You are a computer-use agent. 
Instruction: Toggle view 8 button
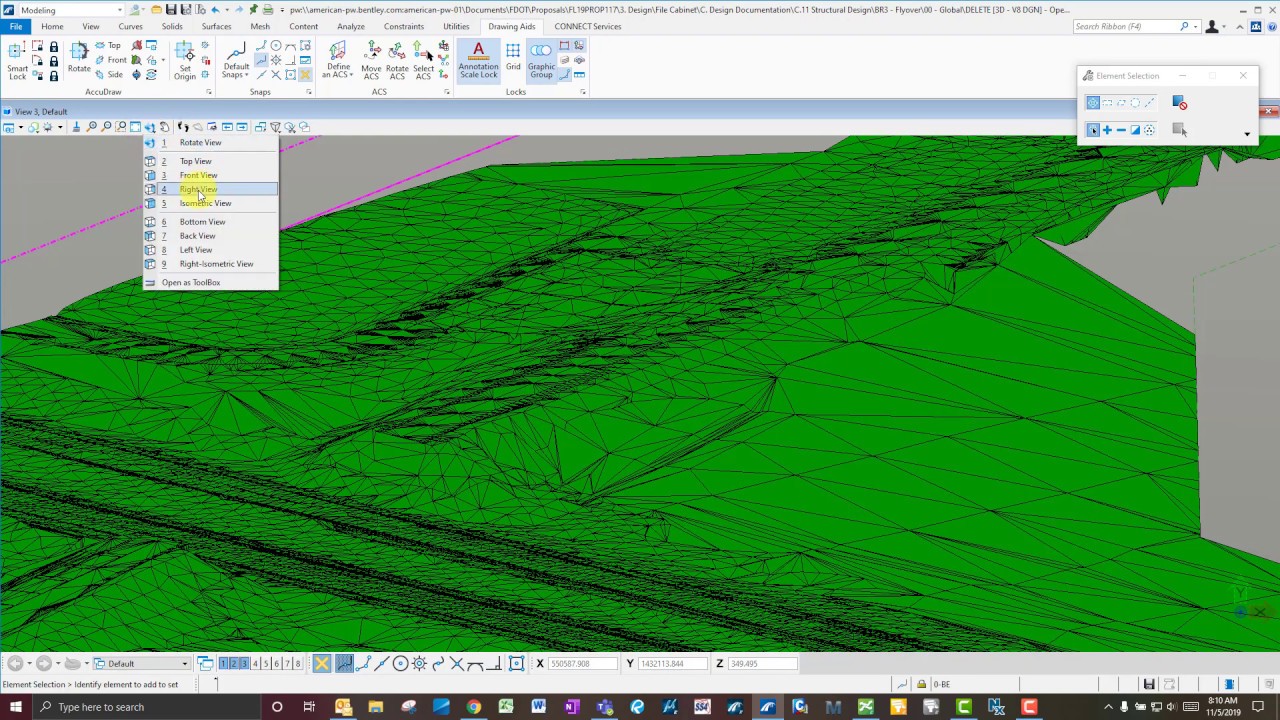point(297,664)
